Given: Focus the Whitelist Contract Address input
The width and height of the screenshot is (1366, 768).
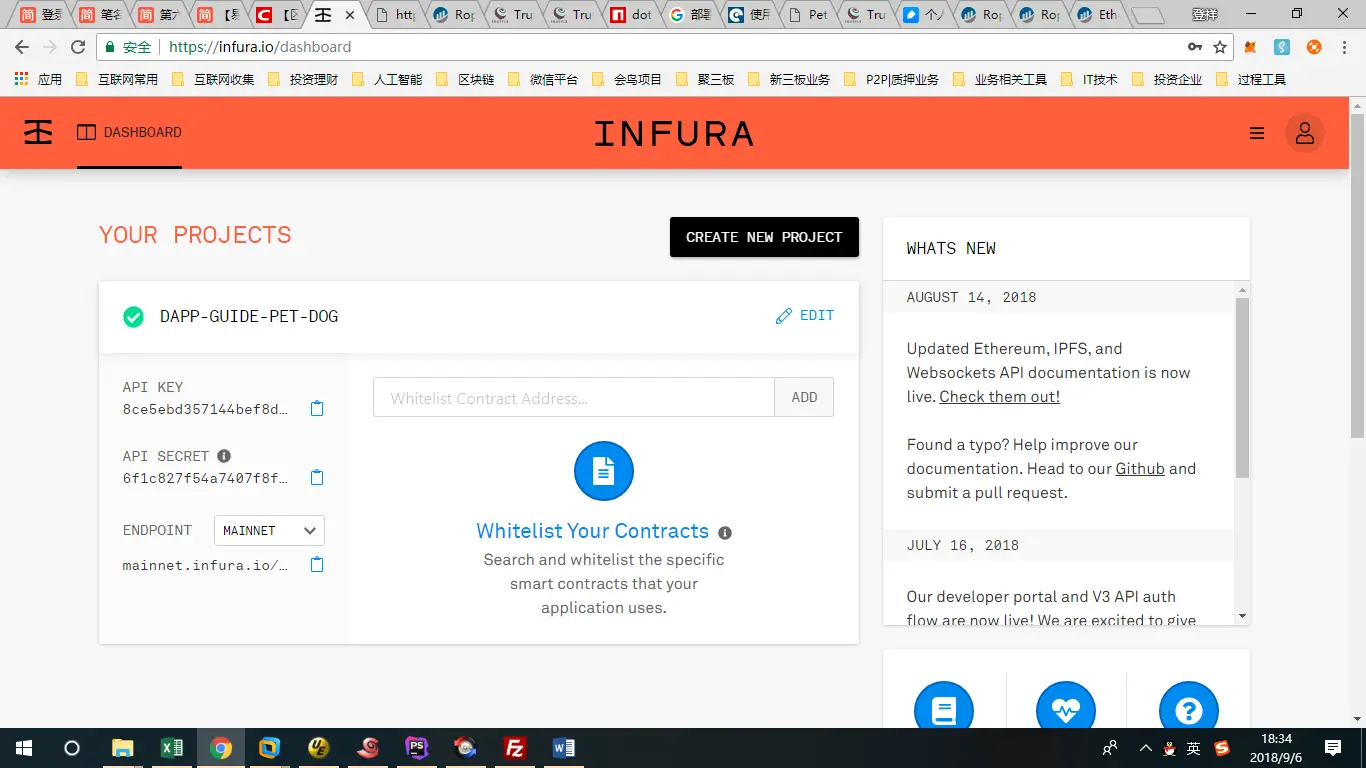Looking at the screenshot, I should (x=574, y=397).
